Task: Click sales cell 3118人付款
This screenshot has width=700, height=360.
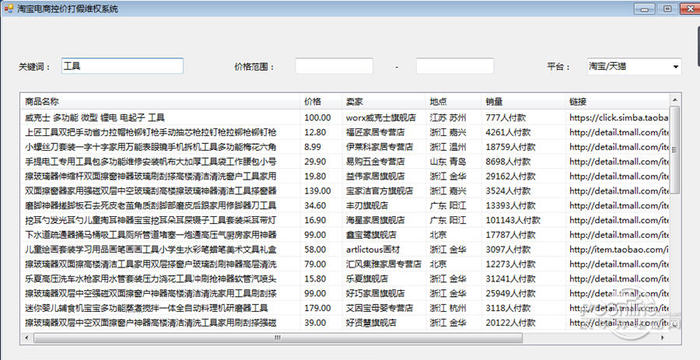Action: (508, 308)
